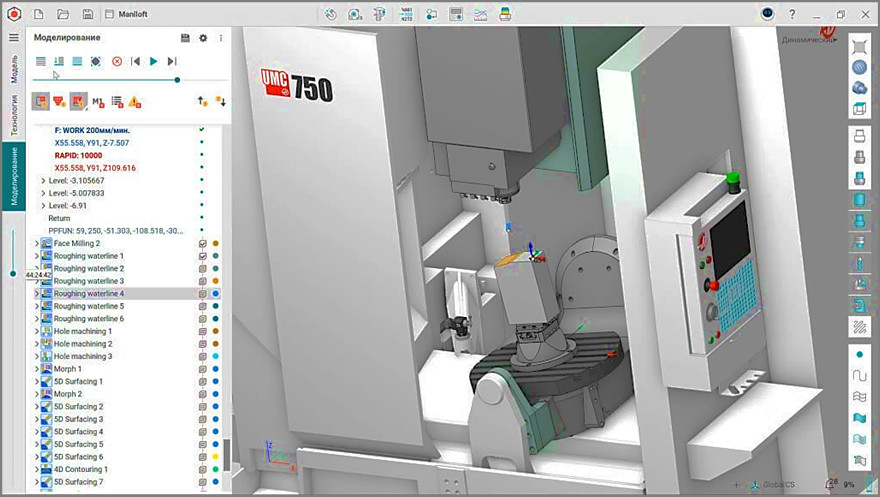The height and width of the screenshot is (497, 880).
Task: Select the 5D Surfacing 7 operation
Action: pyautogui.click(x=79, y=482)
